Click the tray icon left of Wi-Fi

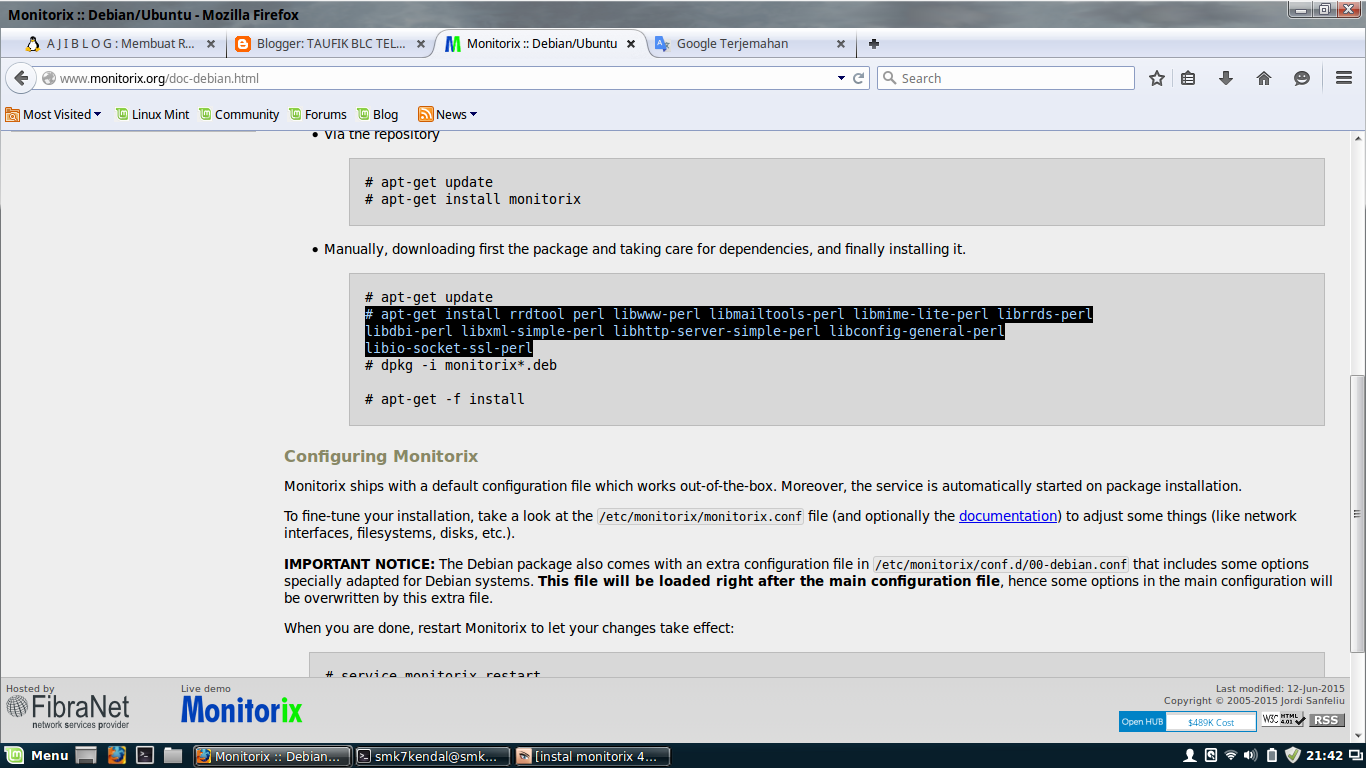[x=1211, y=756]
